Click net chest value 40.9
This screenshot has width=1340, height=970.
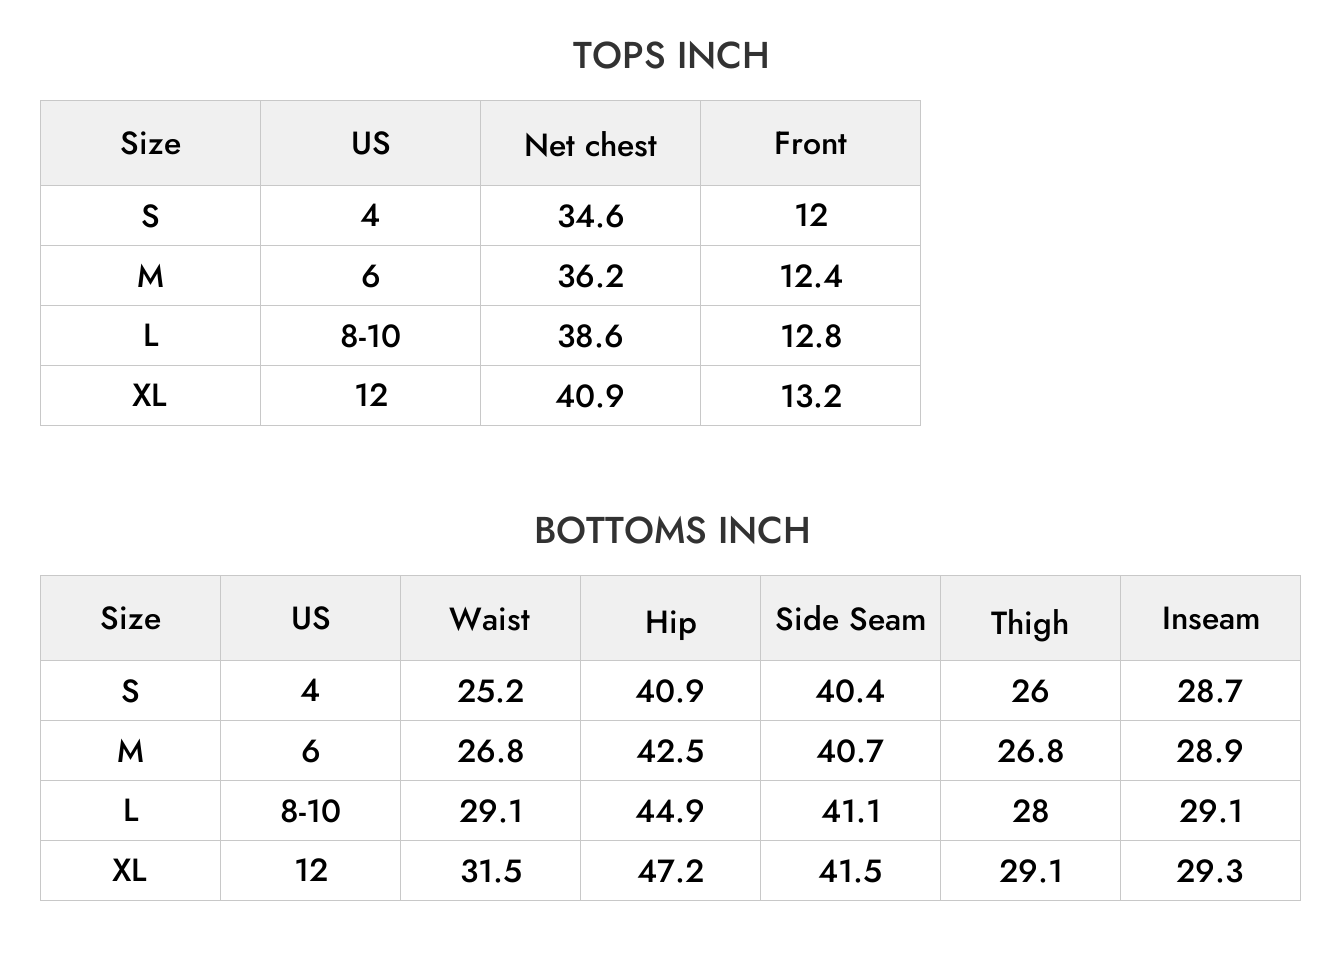coord(590,396)
